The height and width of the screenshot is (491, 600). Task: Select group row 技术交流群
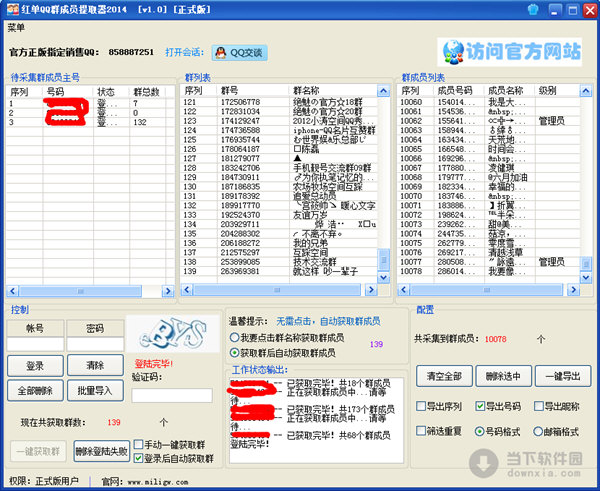[279, 262]
